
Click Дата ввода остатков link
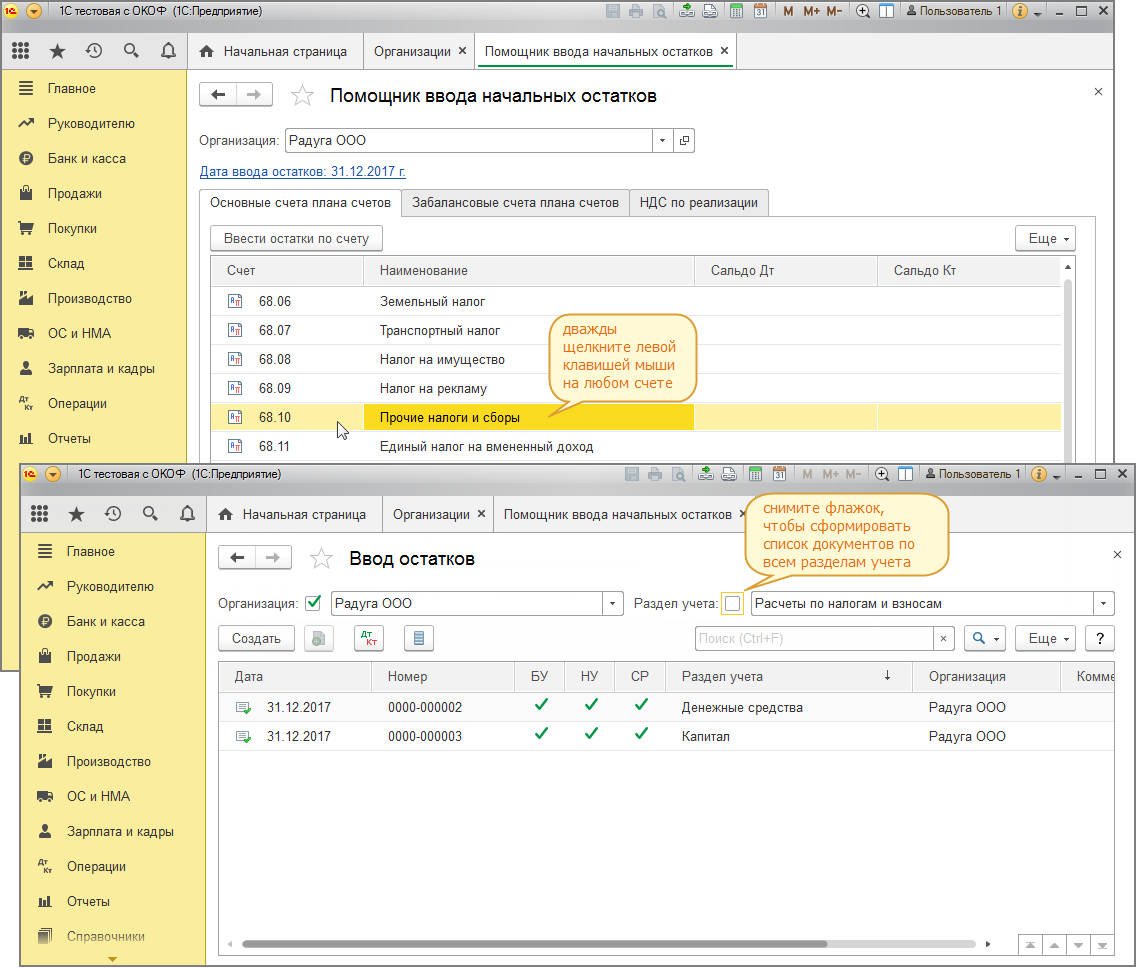pyautogui.click(x=302, y=172)
